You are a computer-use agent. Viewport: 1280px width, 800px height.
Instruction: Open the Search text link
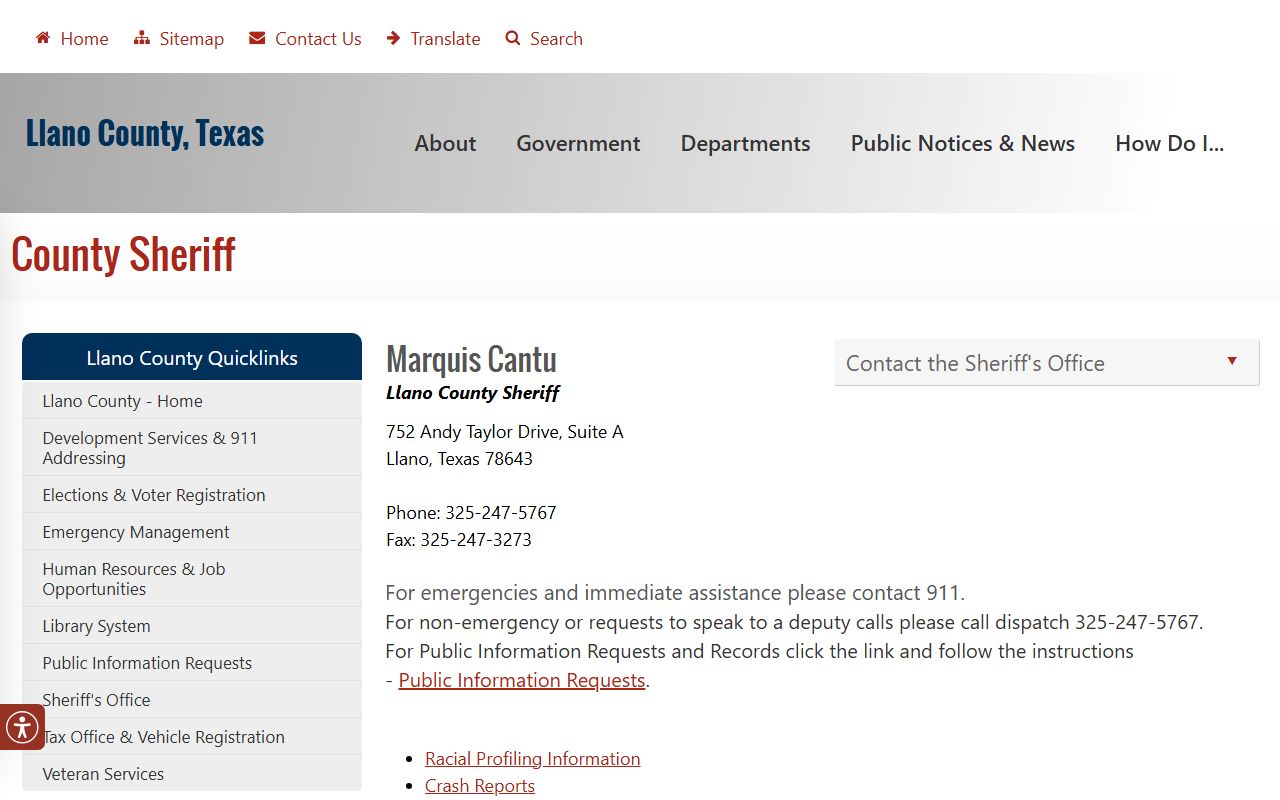click(x=556, y=38)
